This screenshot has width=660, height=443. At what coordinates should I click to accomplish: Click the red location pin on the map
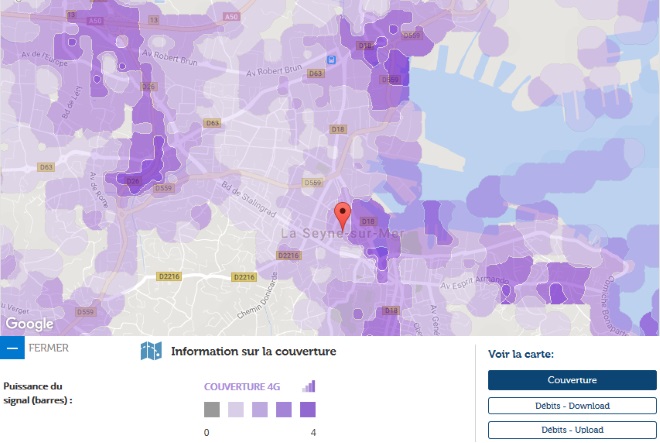pyautogui.click(x=342, y=216)
